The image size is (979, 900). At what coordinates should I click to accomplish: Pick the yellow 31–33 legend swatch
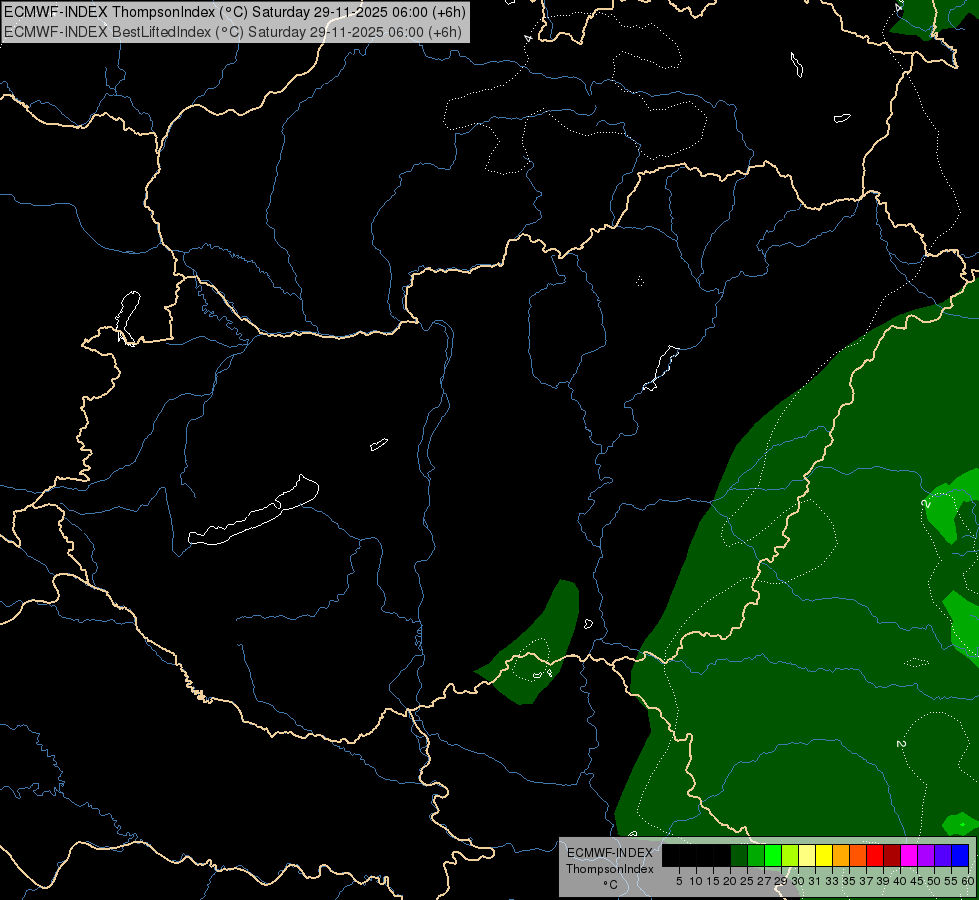click(824, 855)
